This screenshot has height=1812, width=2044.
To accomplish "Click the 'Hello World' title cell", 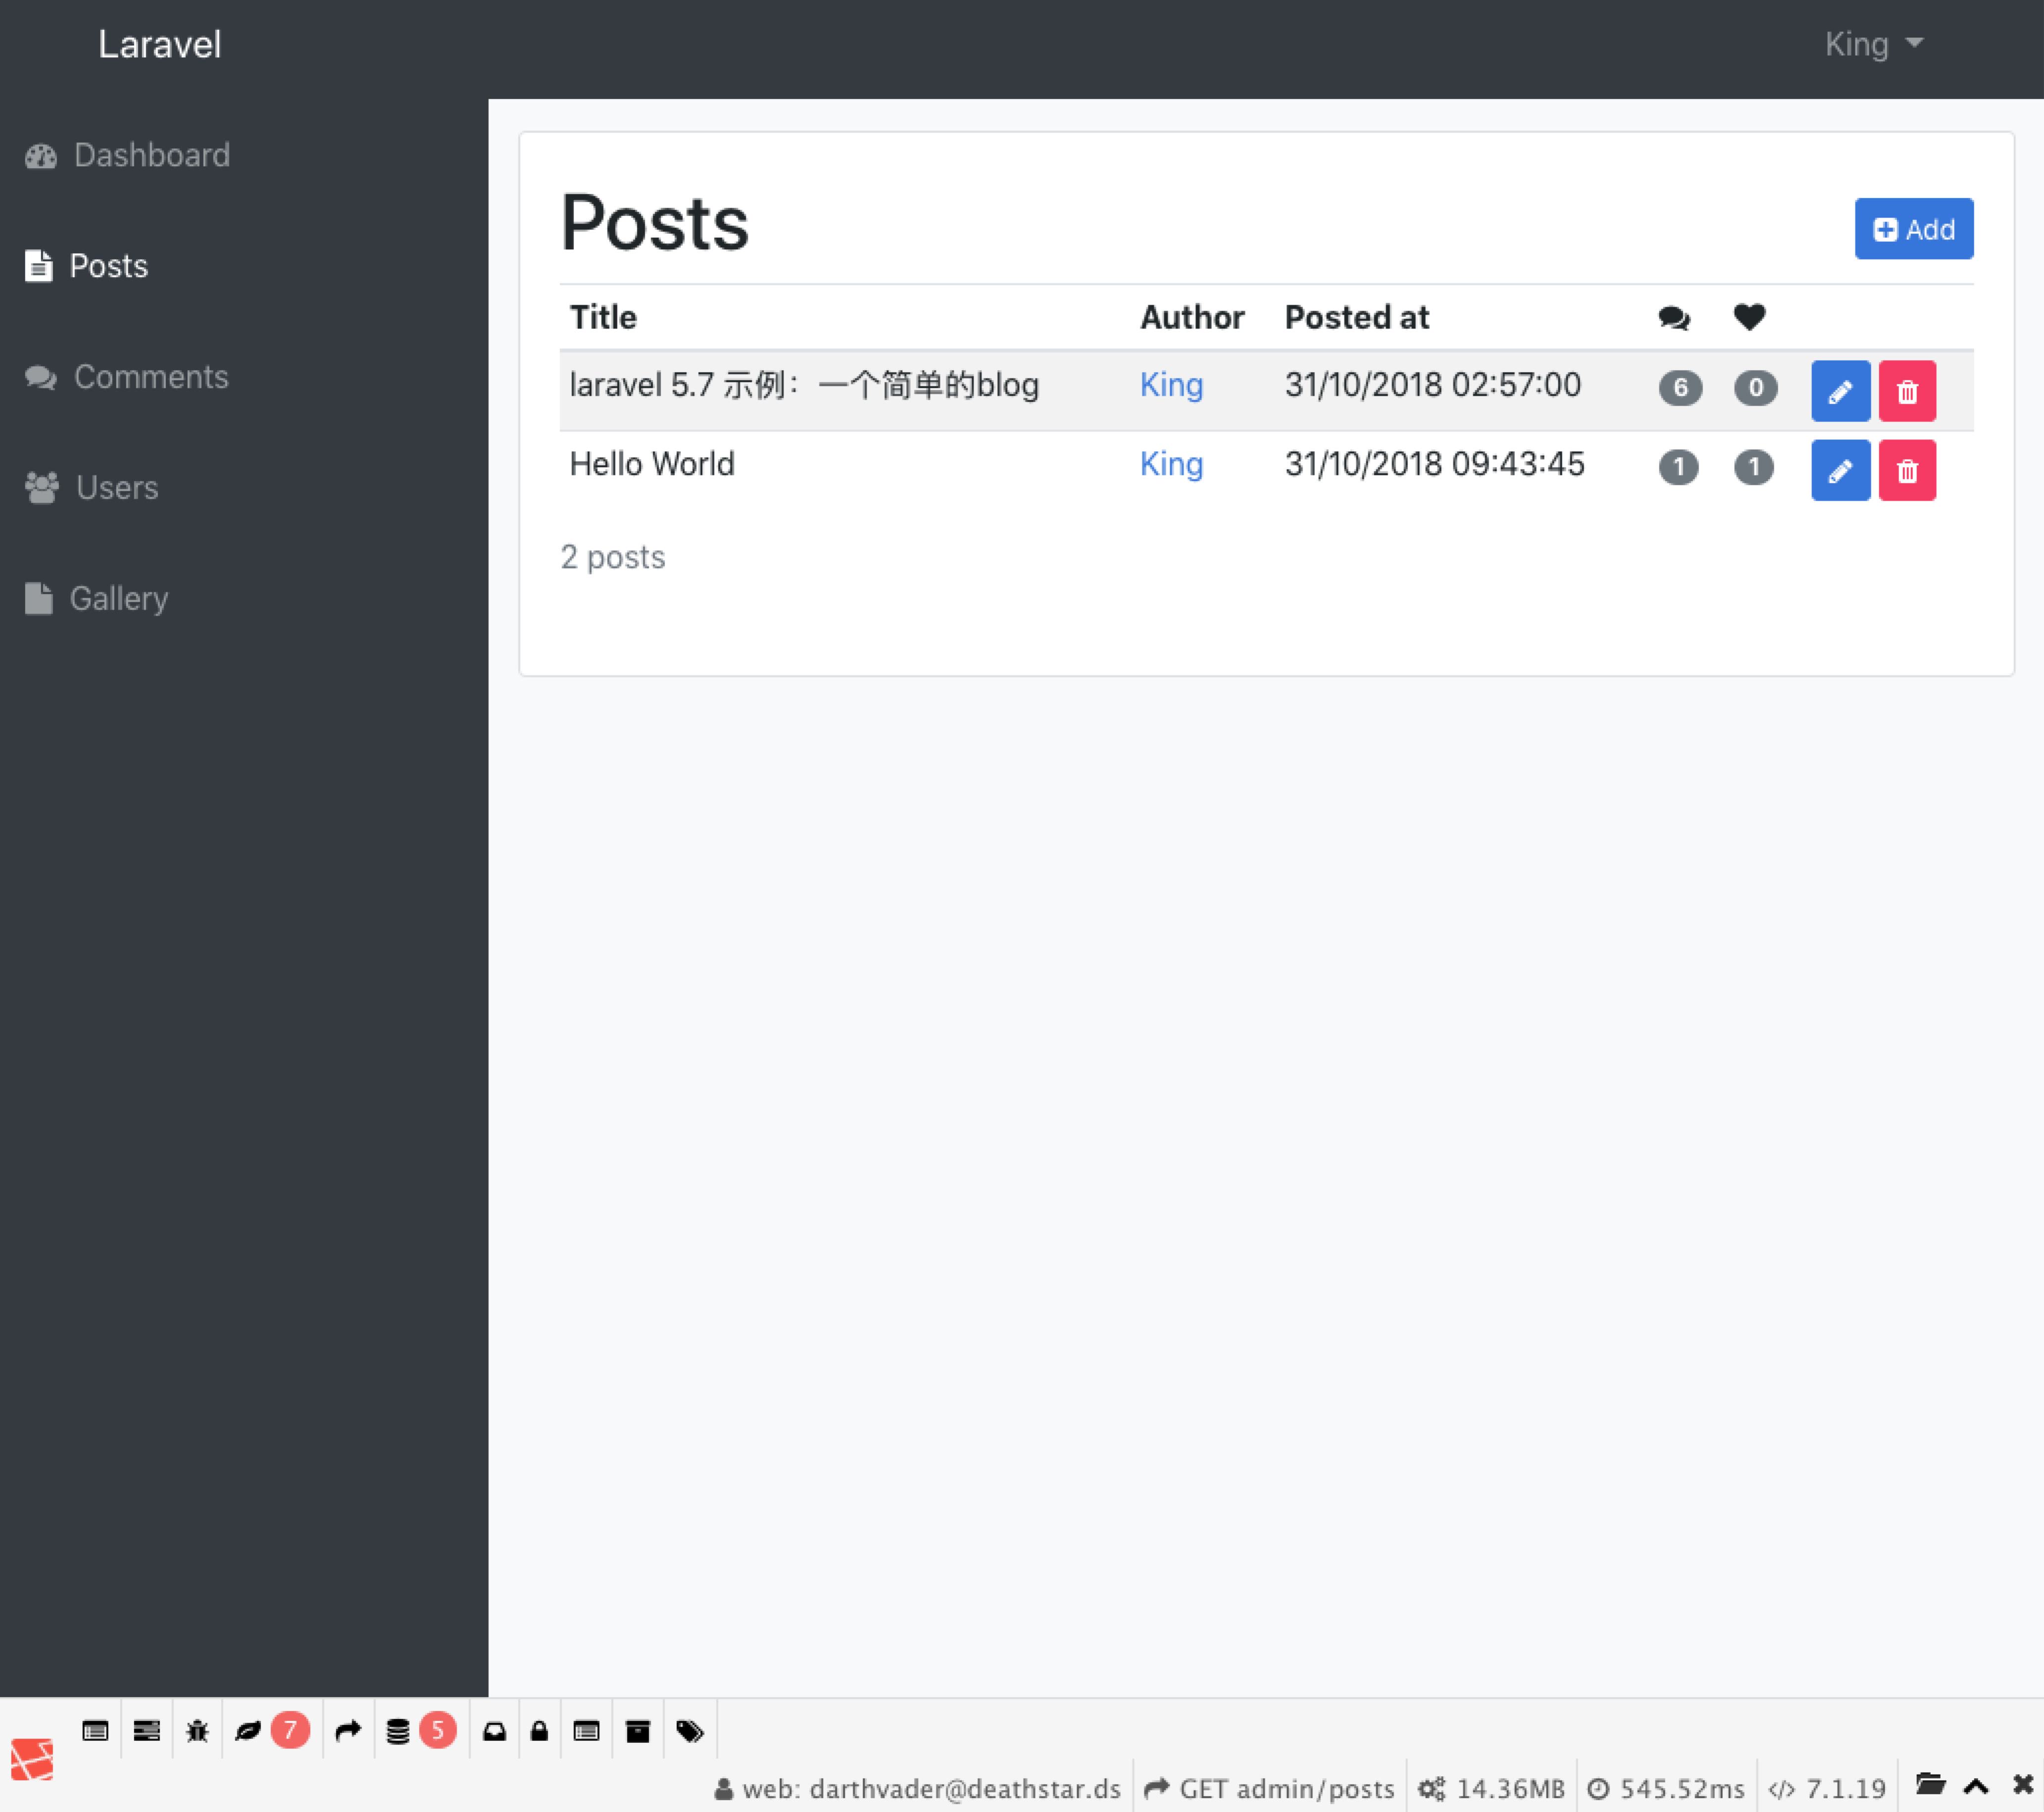I will pyautogui.click(x=652, y=464).
